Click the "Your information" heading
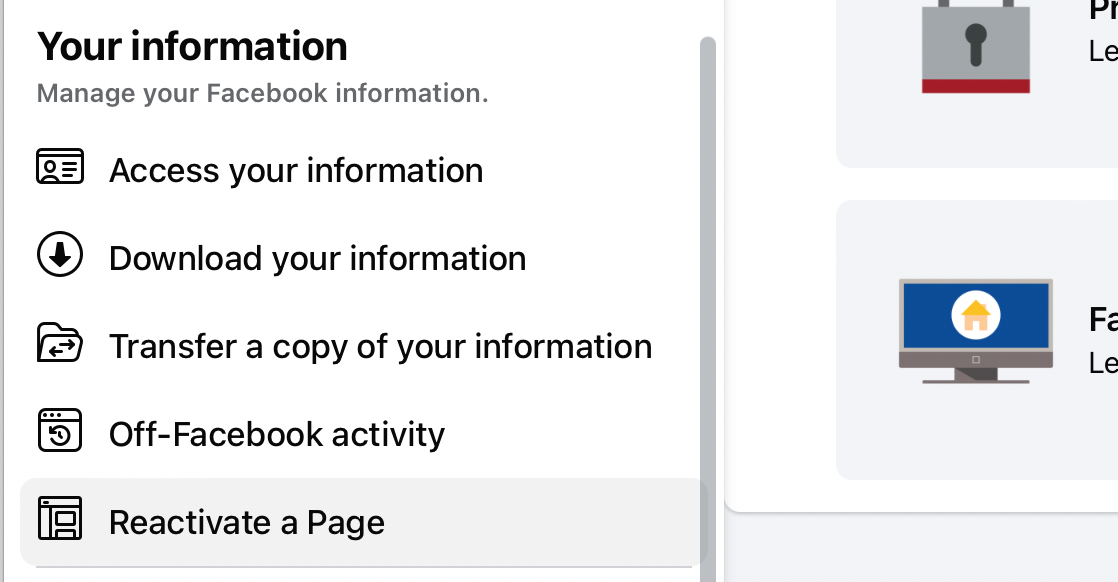 coord(191,45)
